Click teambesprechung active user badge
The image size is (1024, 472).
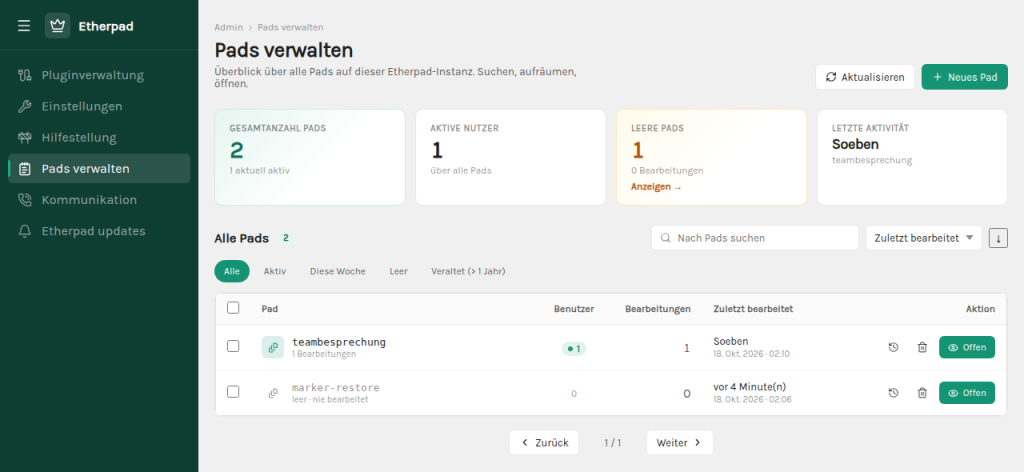(x=574, y=349)
